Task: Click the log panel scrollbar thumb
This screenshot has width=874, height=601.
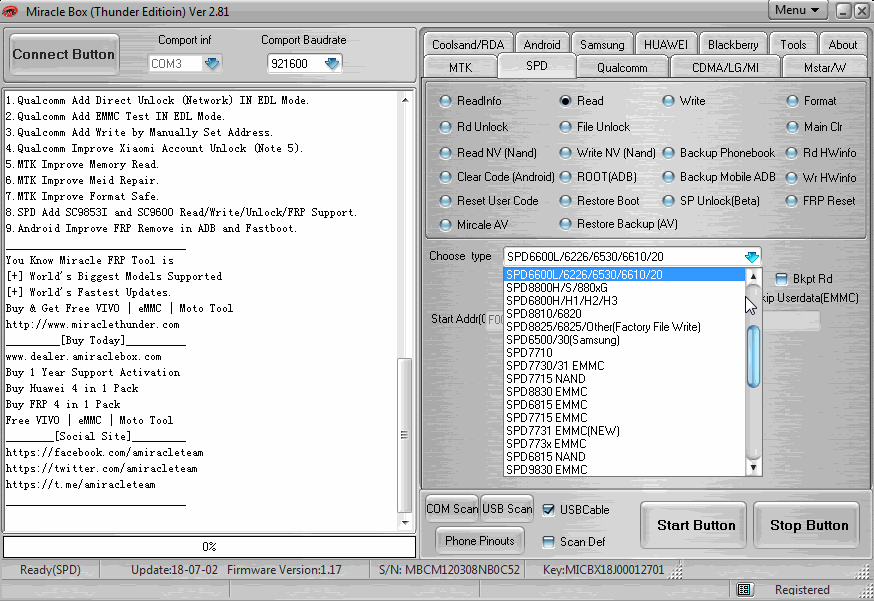Action: (405, 435)
